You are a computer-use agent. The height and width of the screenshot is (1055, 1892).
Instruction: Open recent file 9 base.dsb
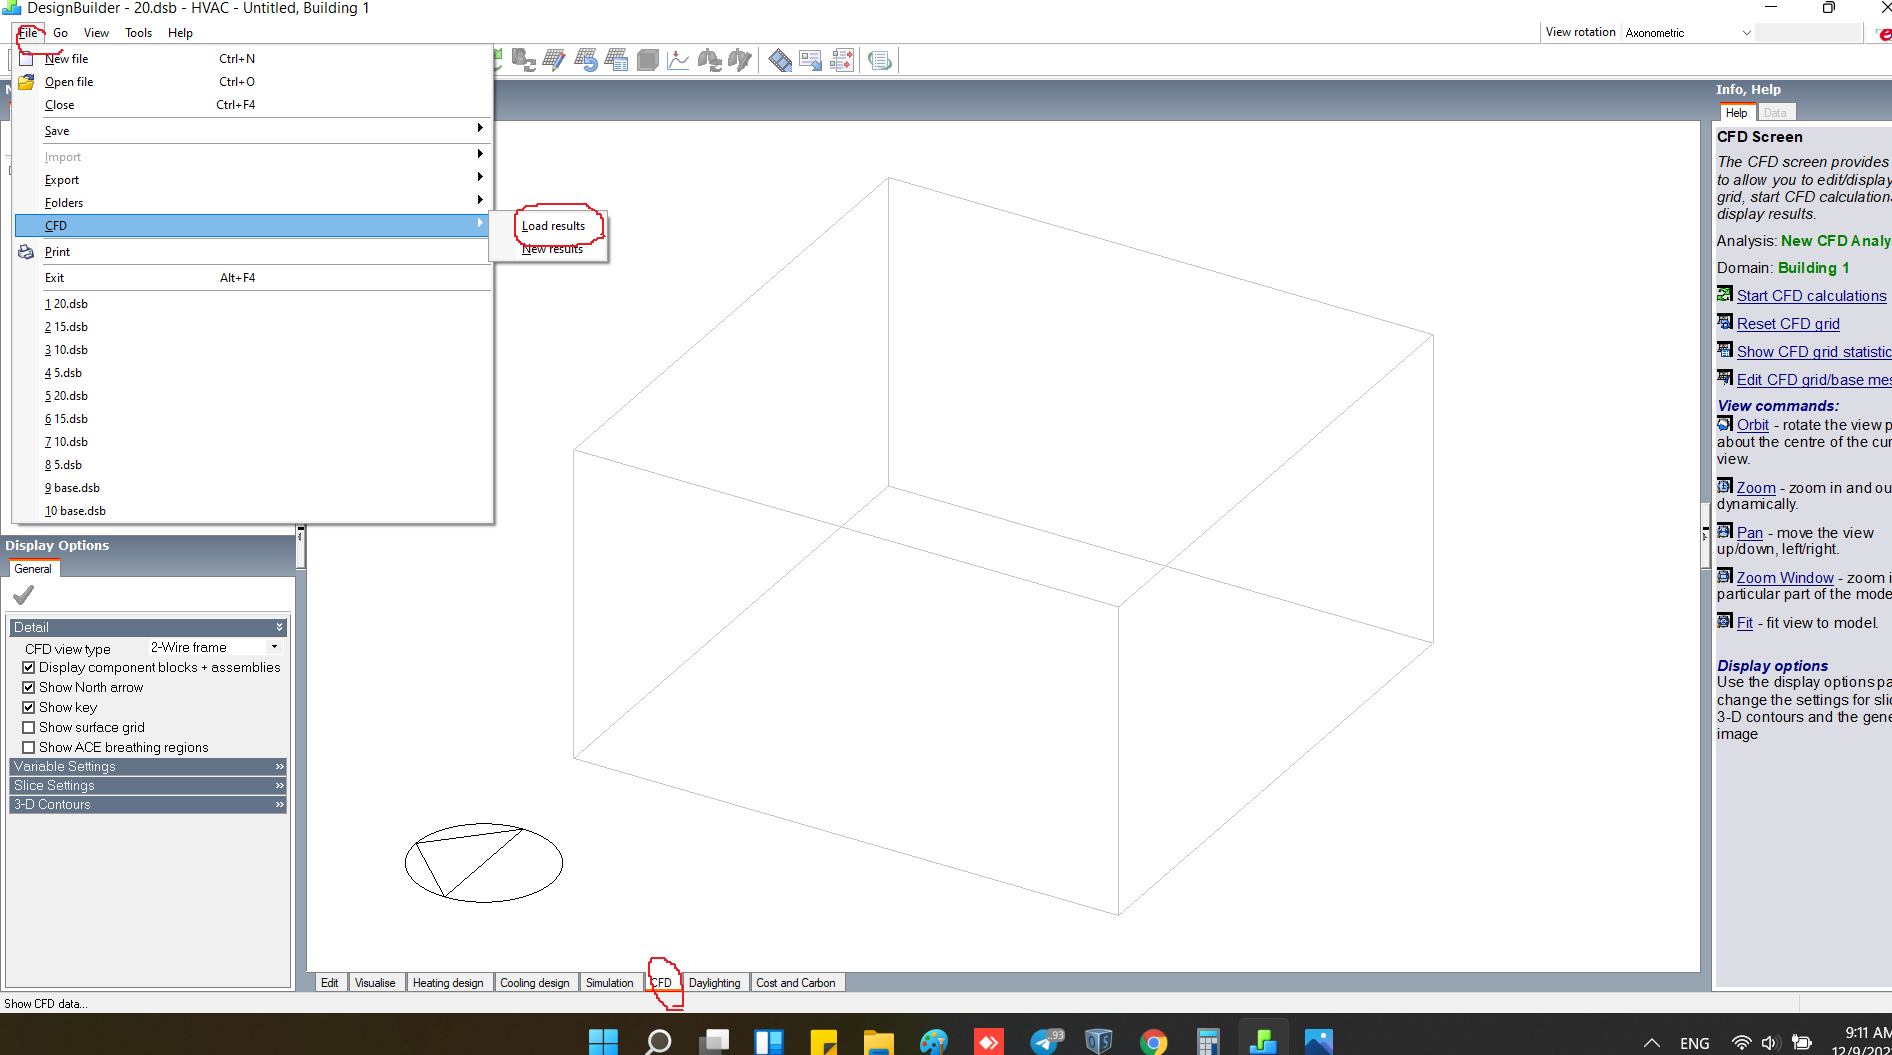point(253,488)
